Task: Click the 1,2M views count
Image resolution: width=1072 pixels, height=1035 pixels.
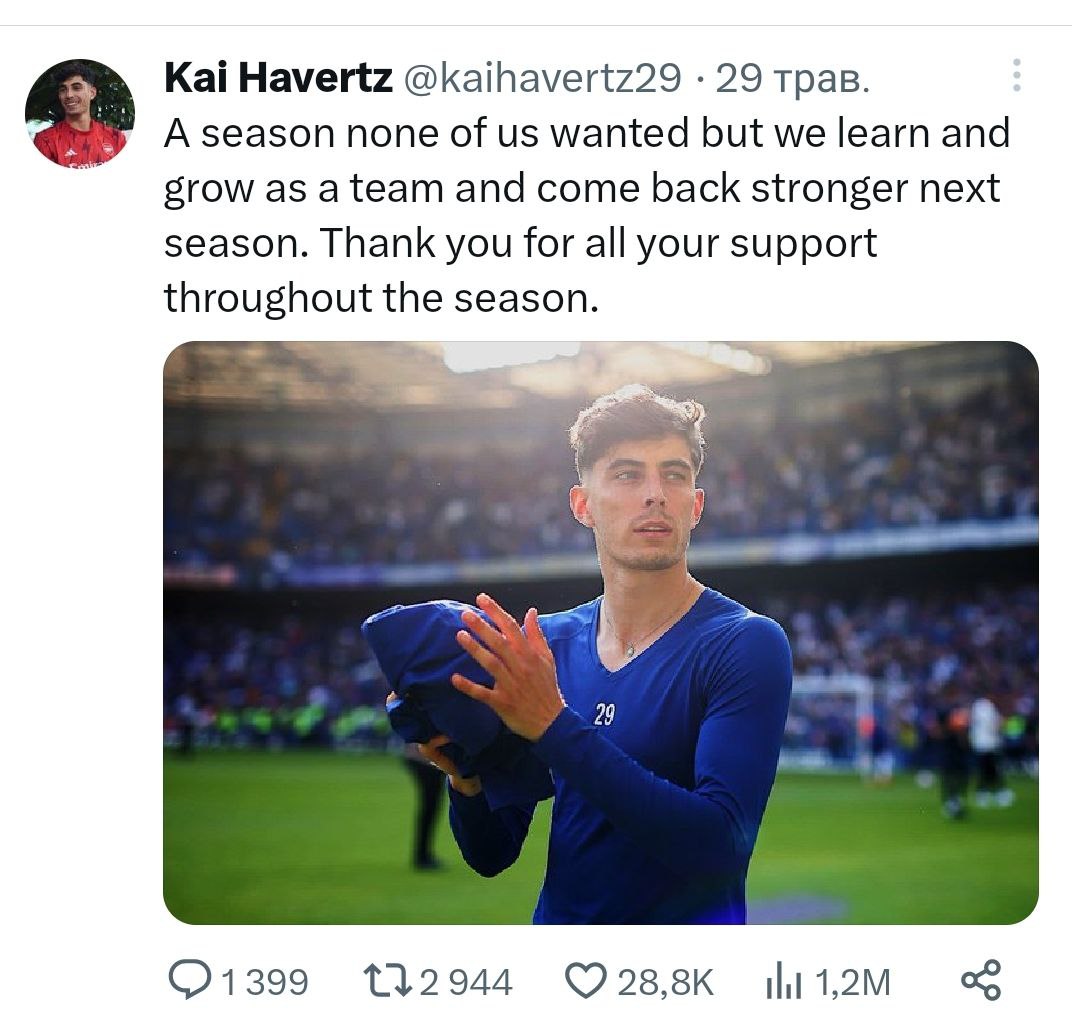Action: (853, 982)
